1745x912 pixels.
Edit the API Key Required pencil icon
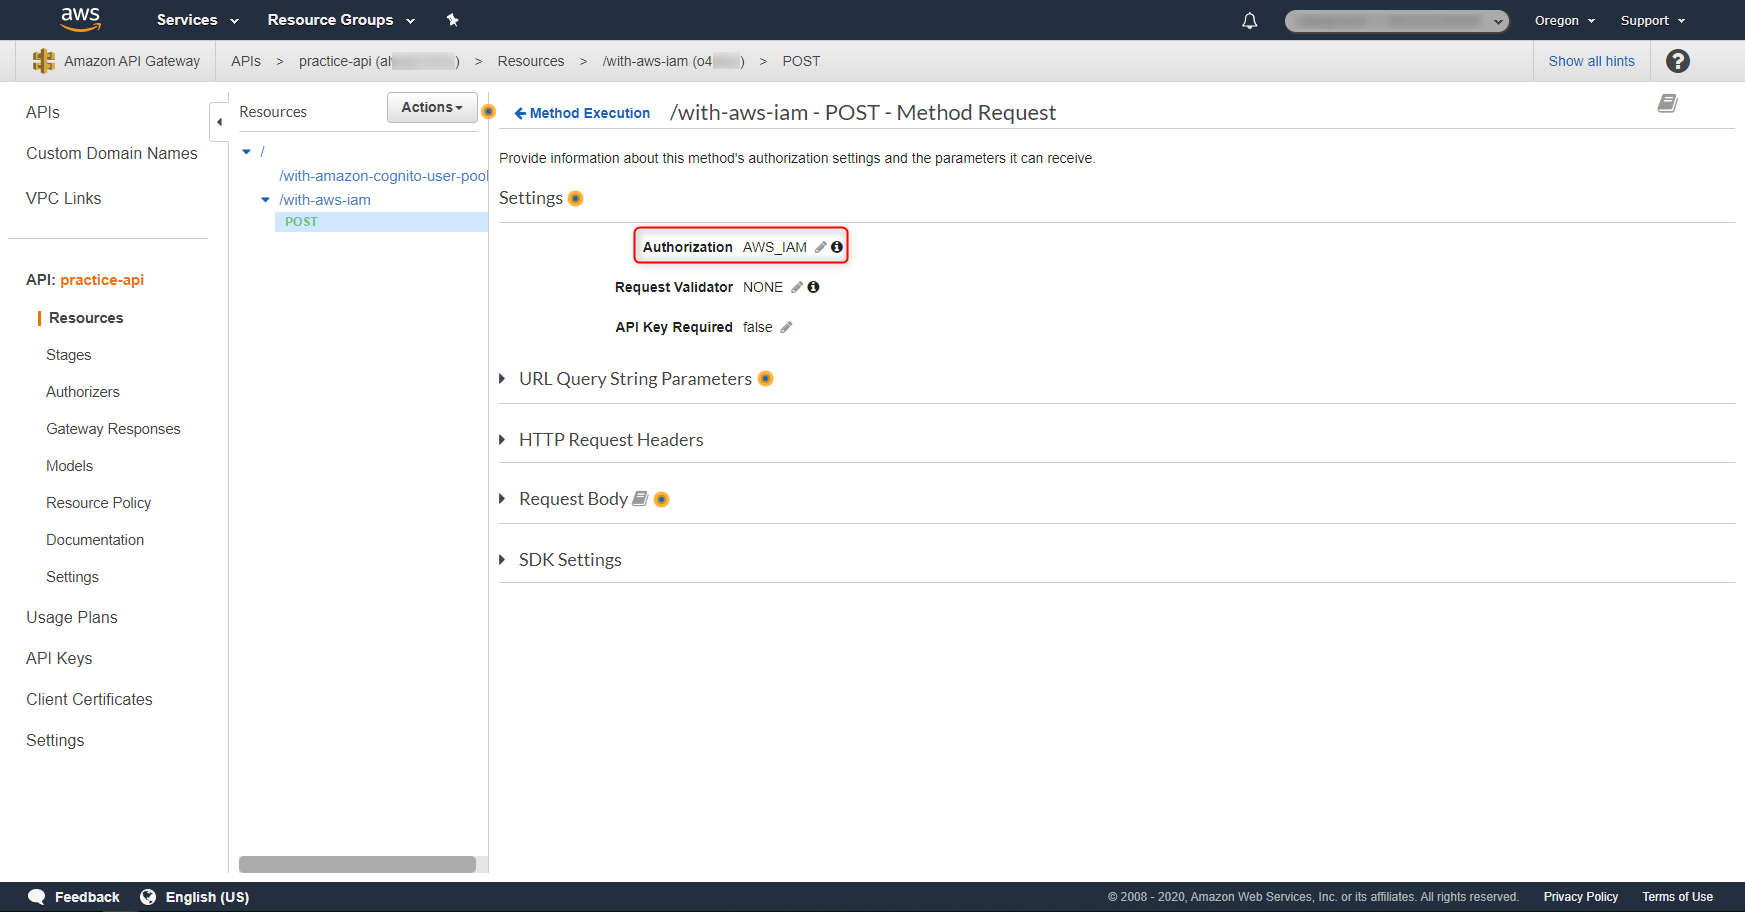pyautogui.click(x=786, y=327)
